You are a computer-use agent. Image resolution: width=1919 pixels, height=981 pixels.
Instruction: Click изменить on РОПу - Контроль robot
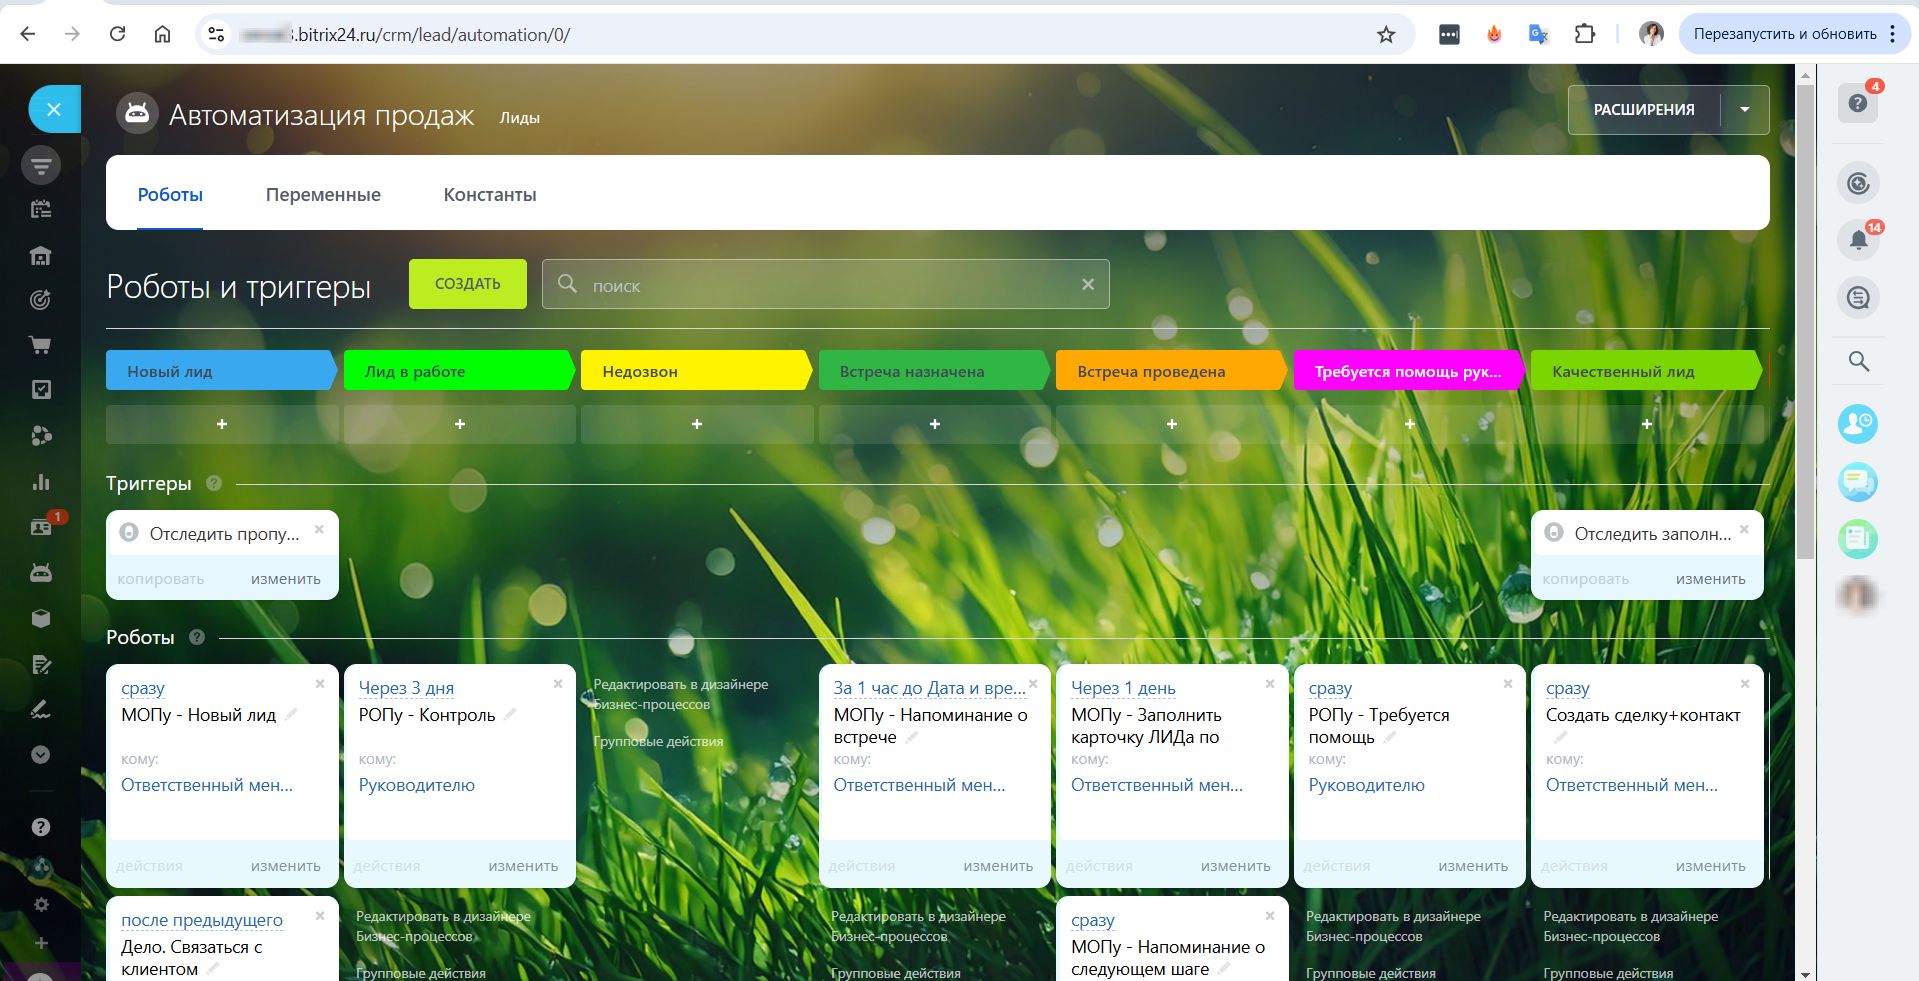[x=523, y=866]
